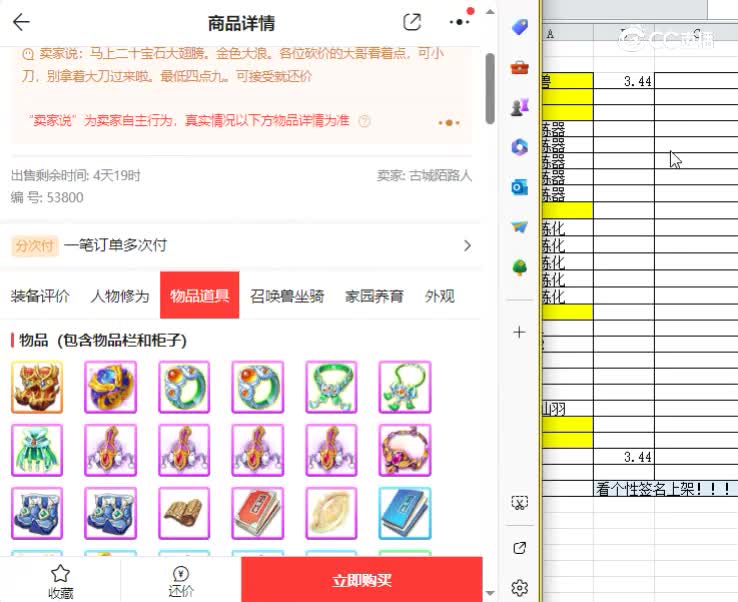Select the blue book item
The width and height of the screenshot is (738, 602).
[405, 513]
